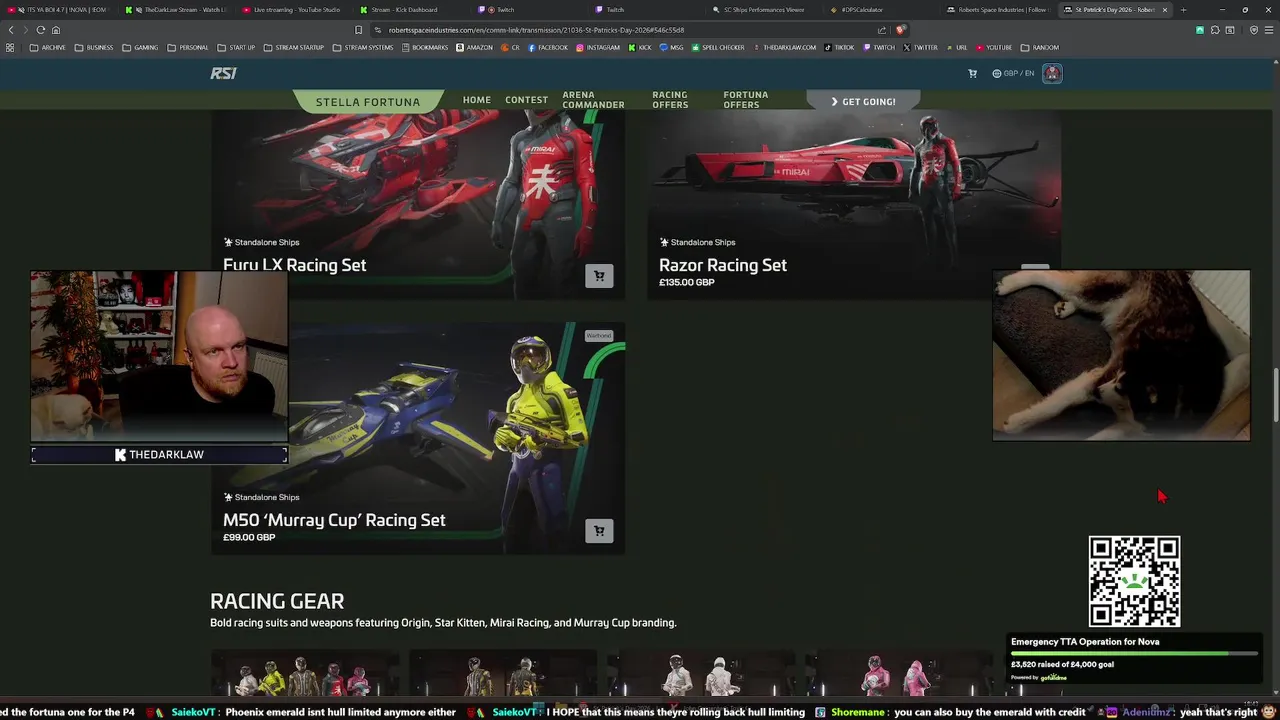This screenshot has height=720, width=1280.
Task: Open the Razor Racing Set title
Action: (x=722, y=265)
